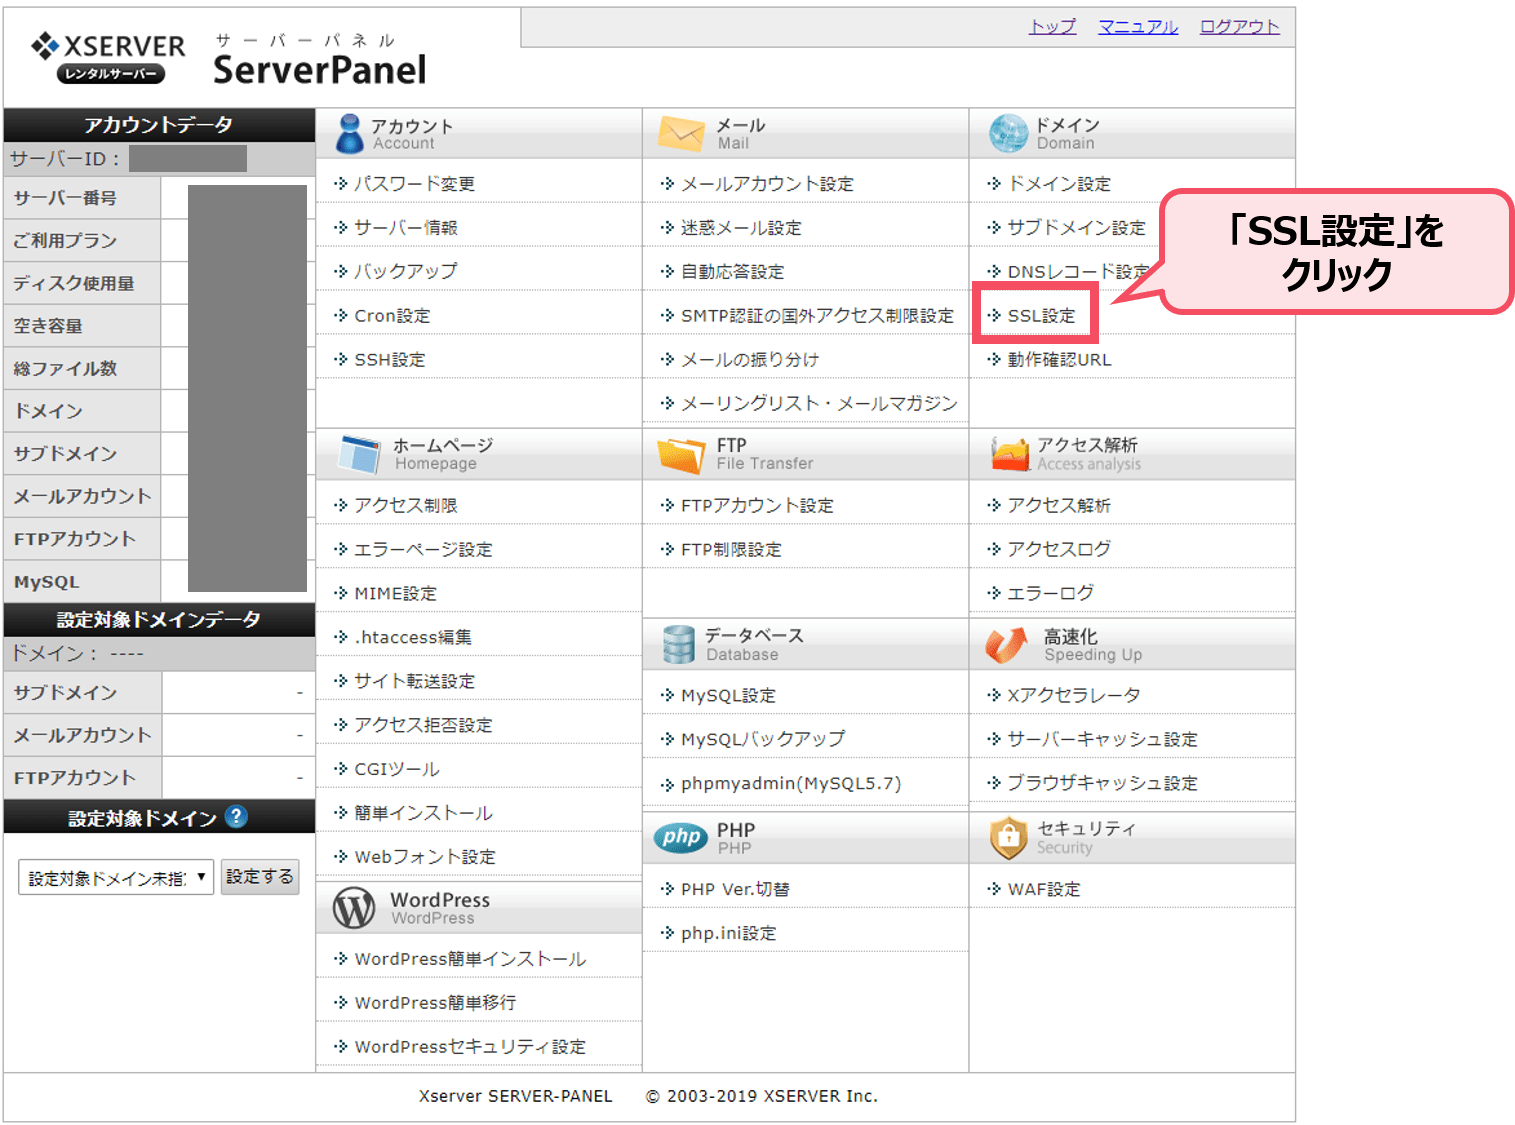Viewport: 1515px width, 1125px height.
Task: Open WAF設定
Action: point(1044,889)
